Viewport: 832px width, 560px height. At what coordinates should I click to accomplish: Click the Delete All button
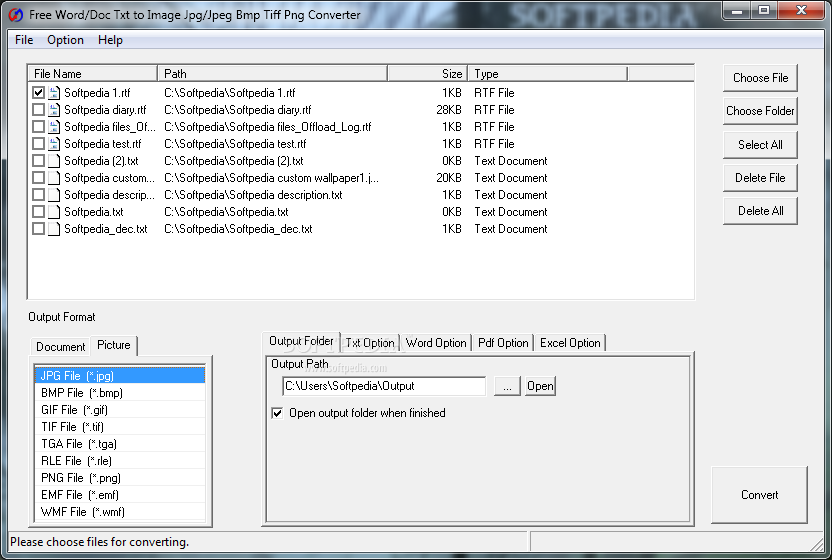click(x=760, y=211)
